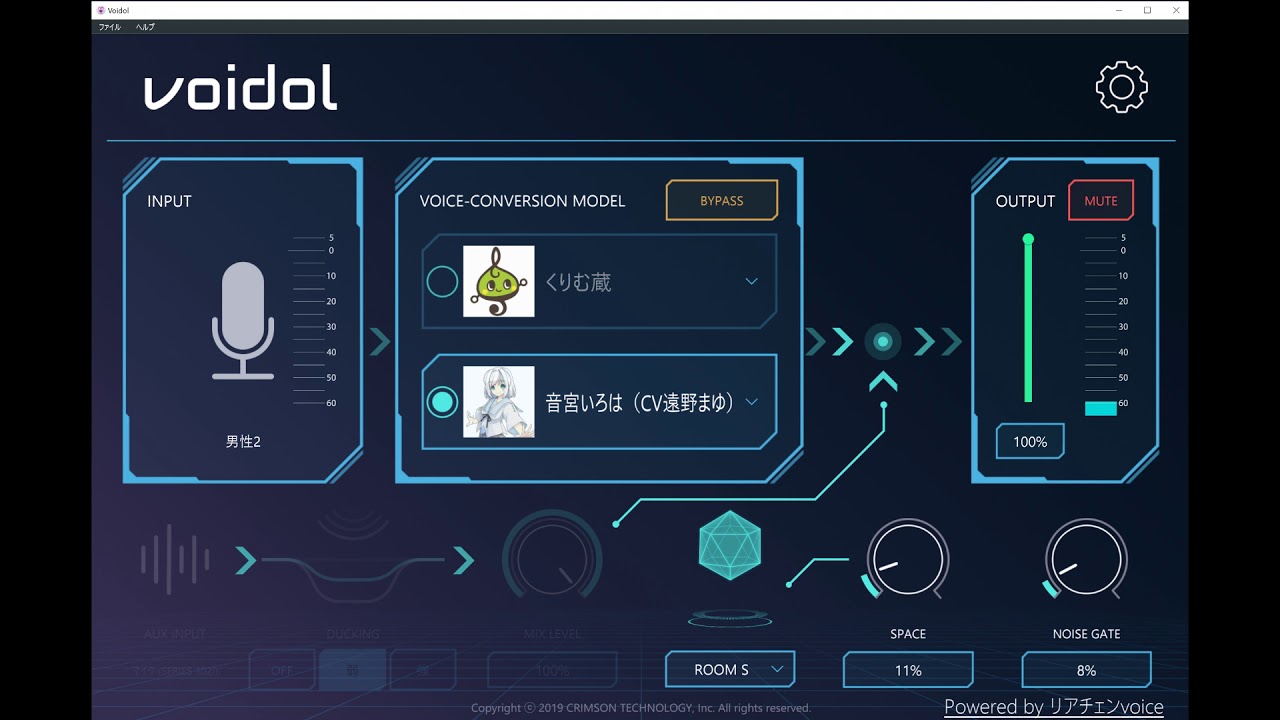1280x720 pixels.
Task: Click the INPUT panel label
Action: pyautogui.click(x=169, y=201)
